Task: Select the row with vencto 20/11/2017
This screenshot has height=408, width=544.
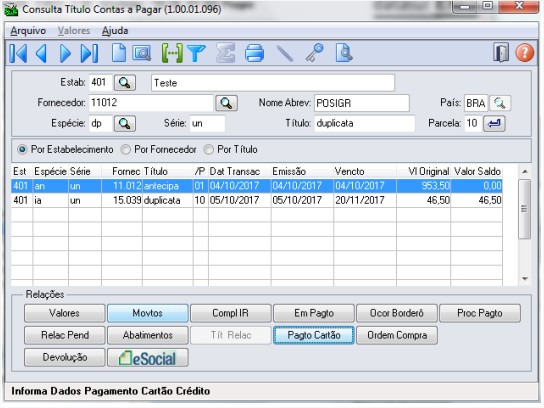Action: click(257, 200)
